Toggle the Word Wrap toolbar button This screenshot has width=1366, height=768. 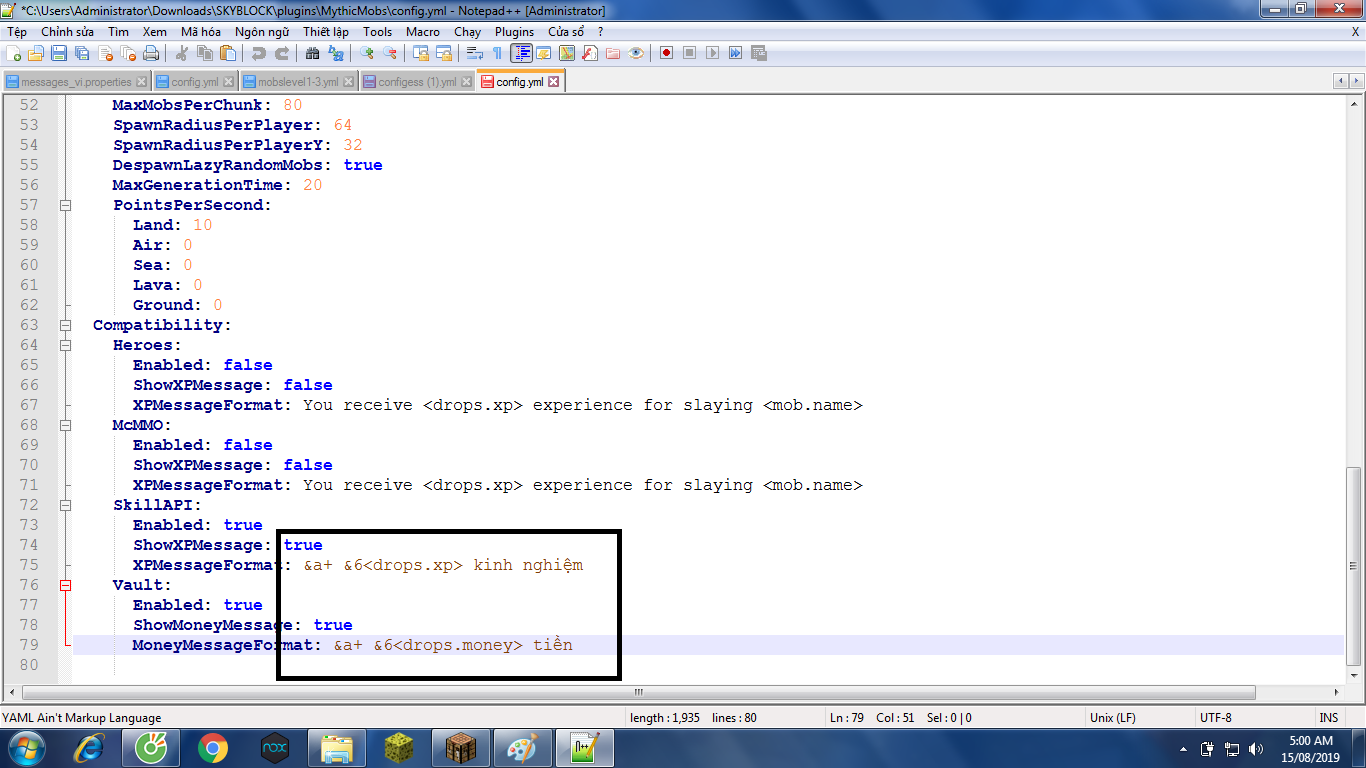tap(475, 53)
